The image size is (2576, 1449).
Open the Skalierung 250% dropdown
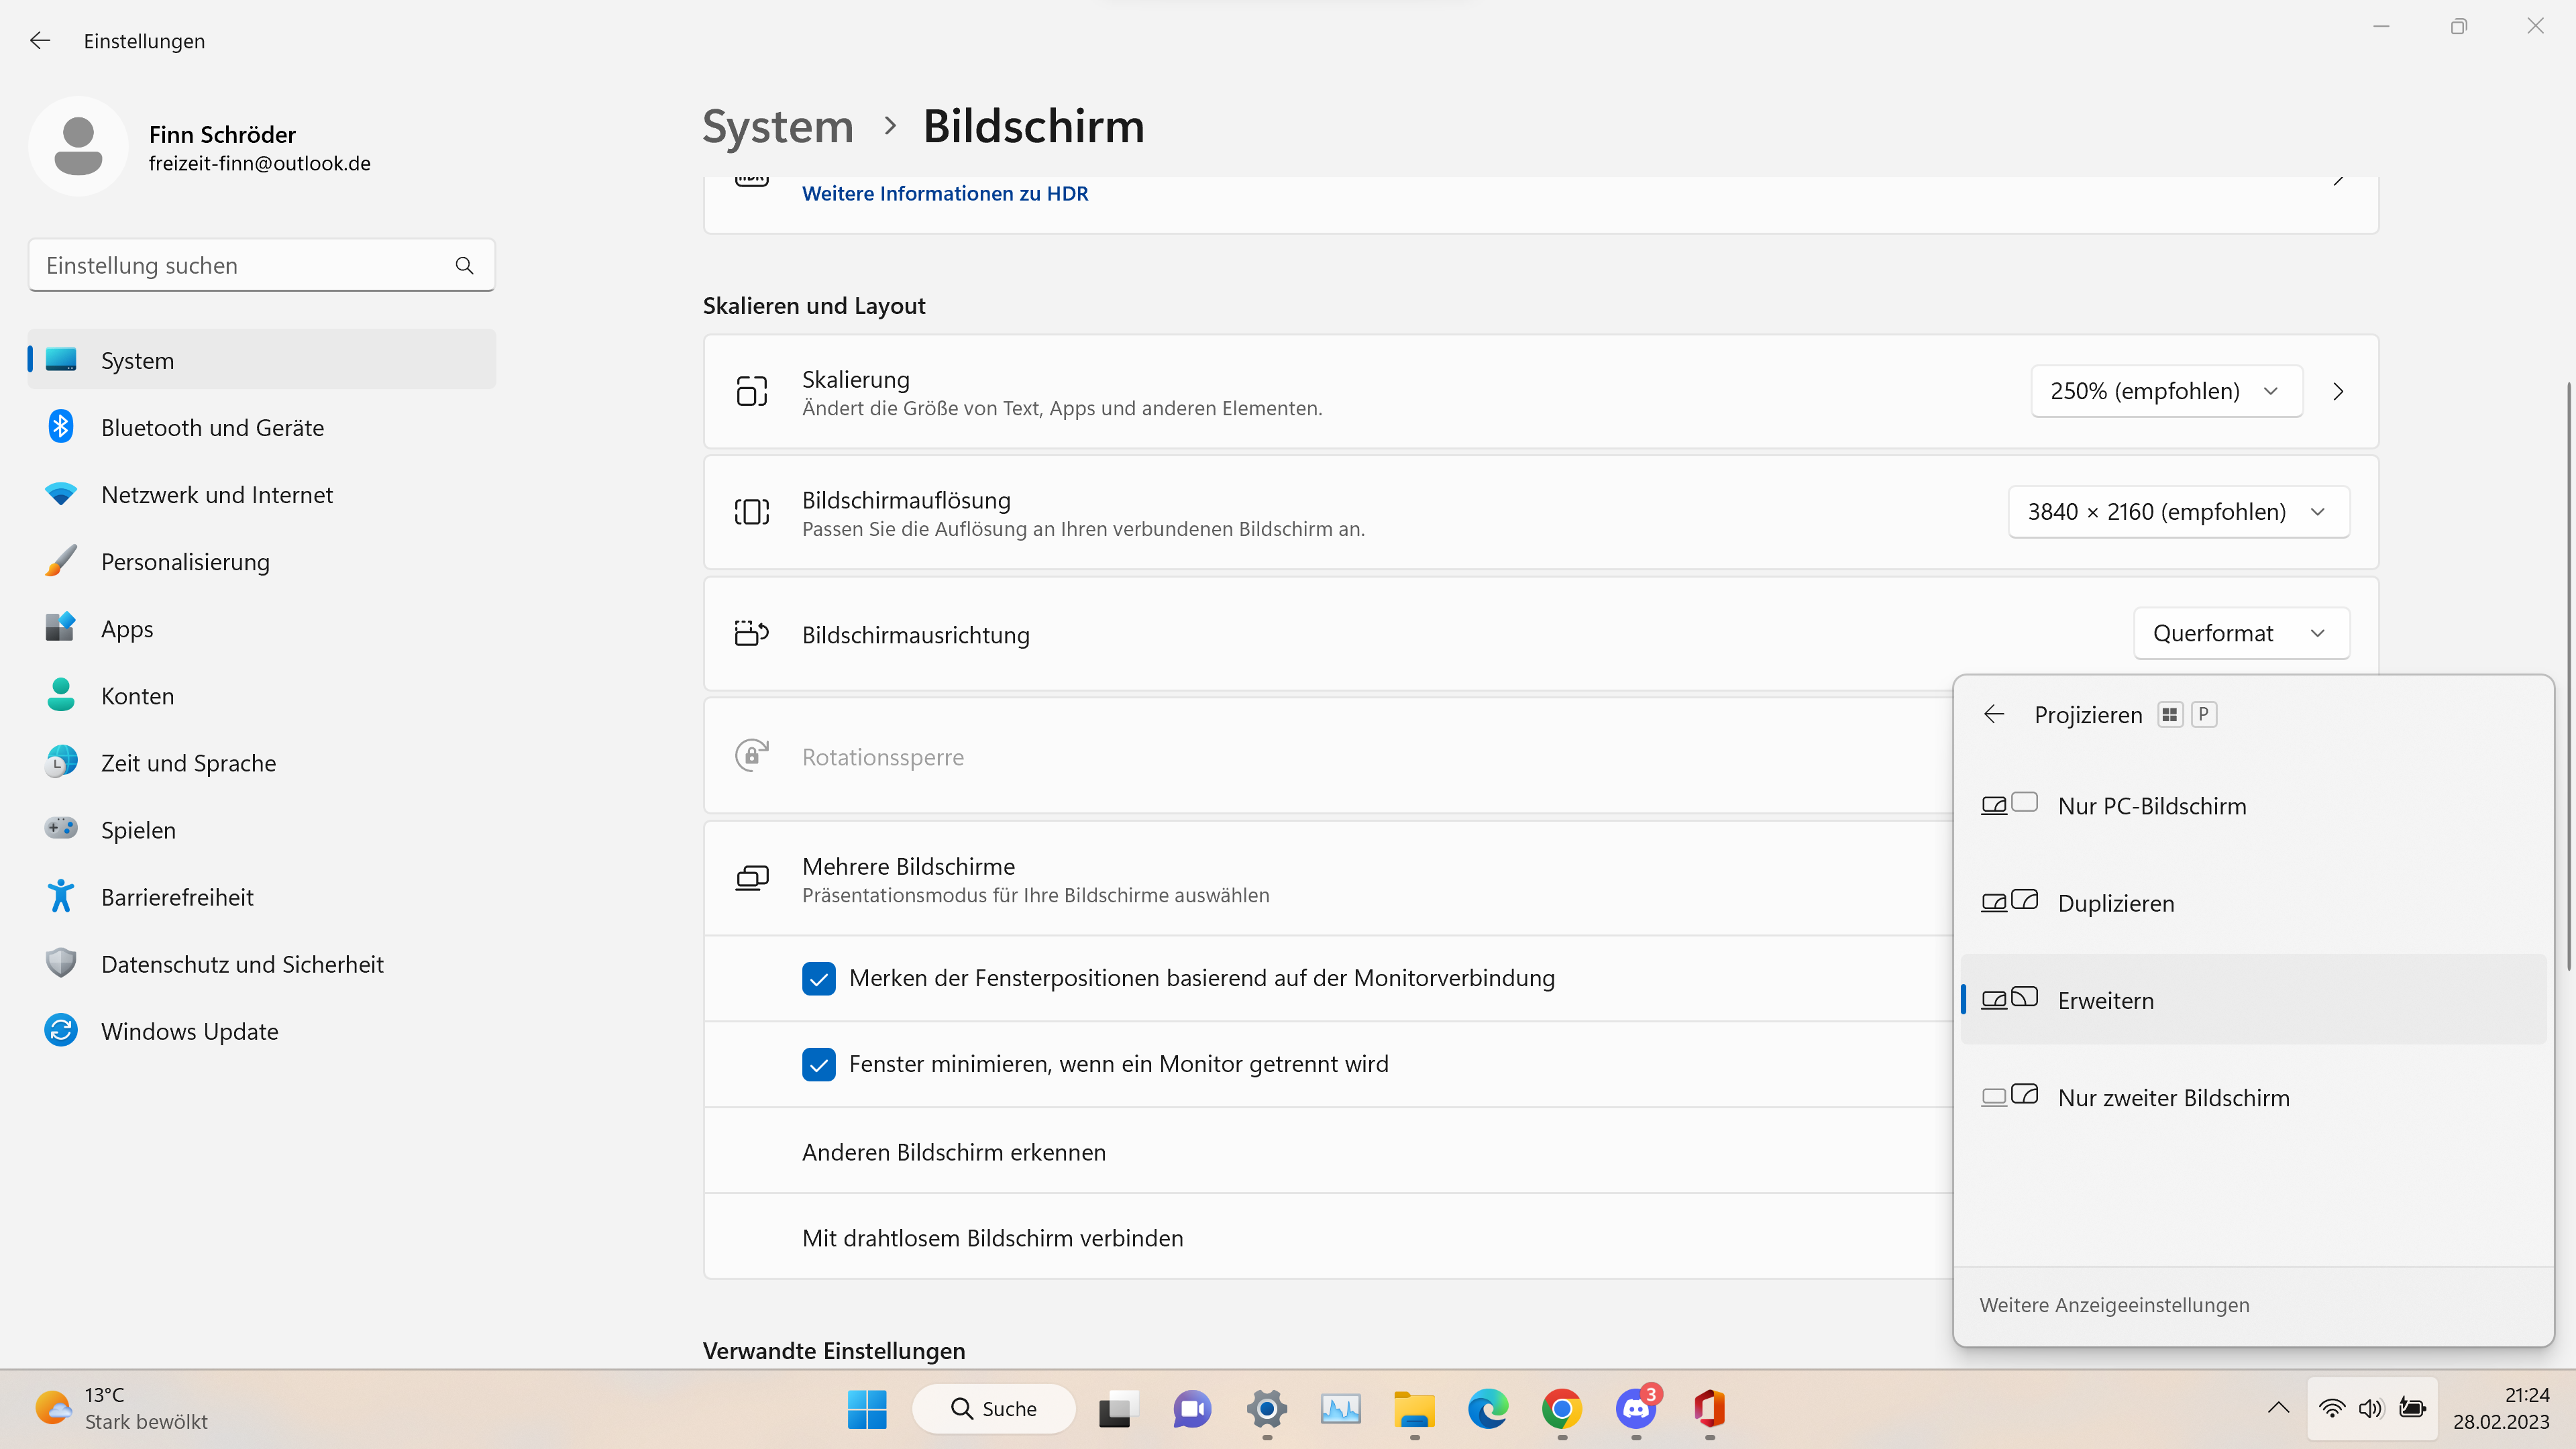point(2166,391)
